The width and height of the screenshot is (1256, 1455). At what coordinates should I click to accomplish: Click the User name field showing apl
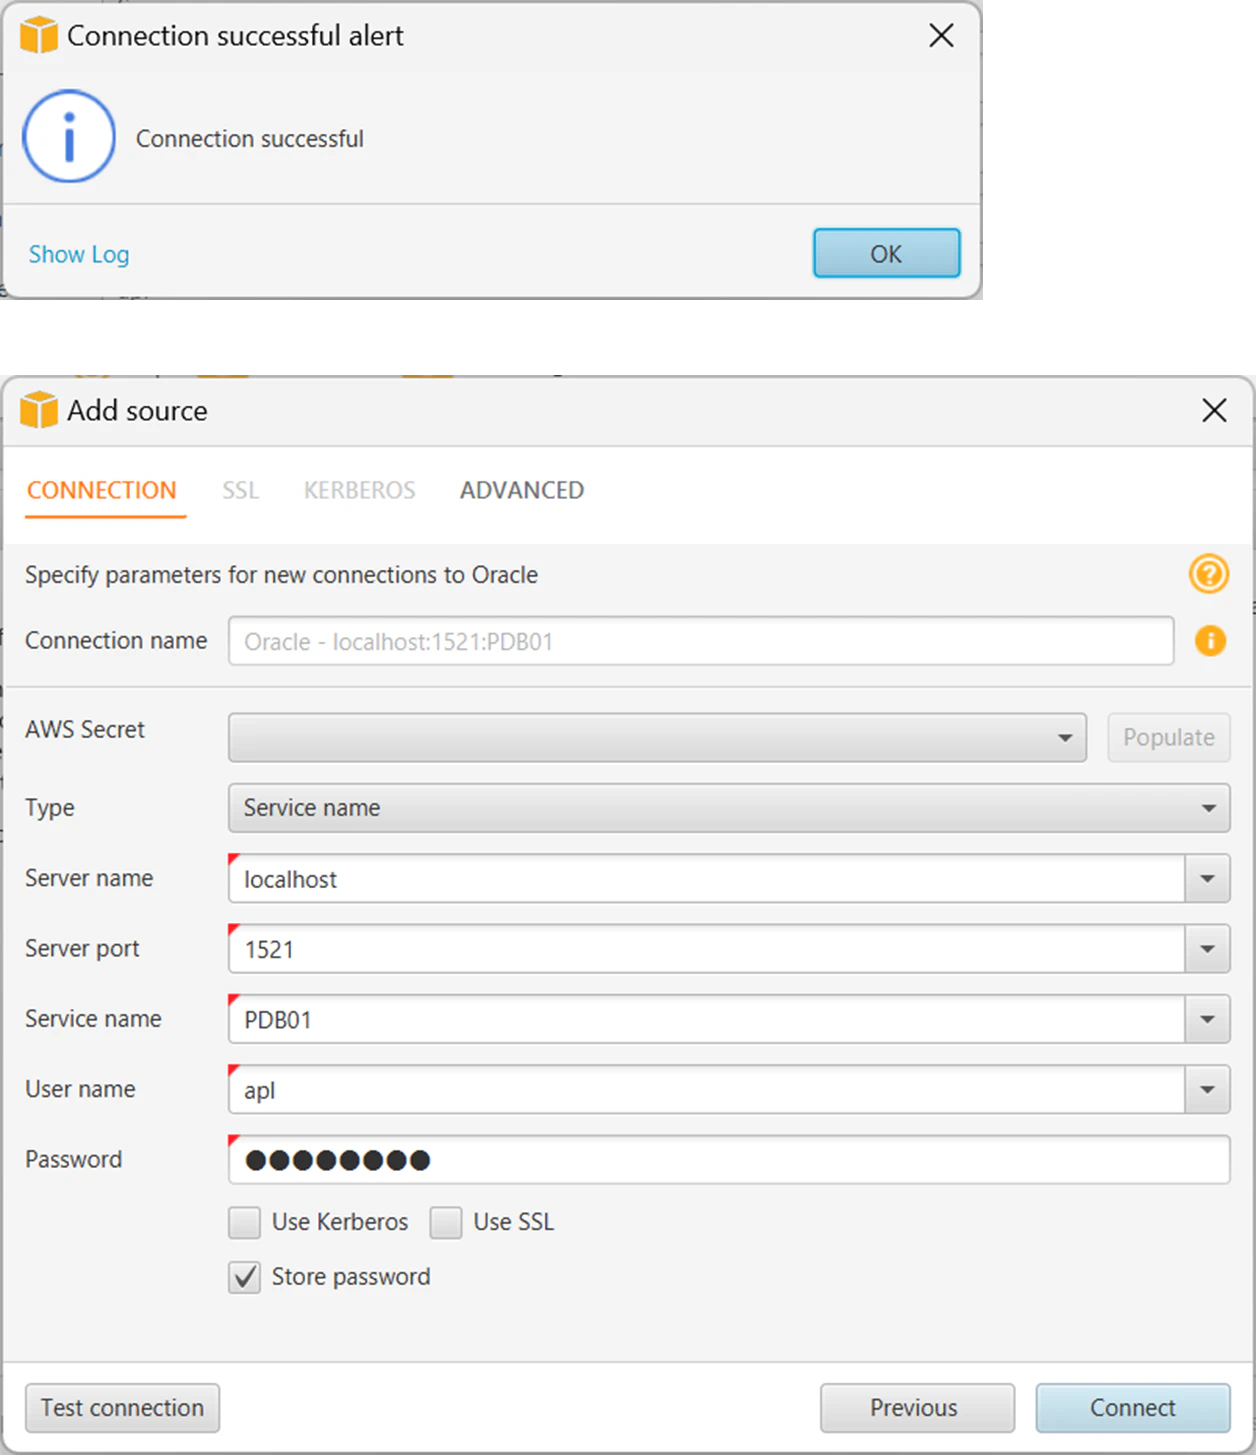(x=706, y=1090)
